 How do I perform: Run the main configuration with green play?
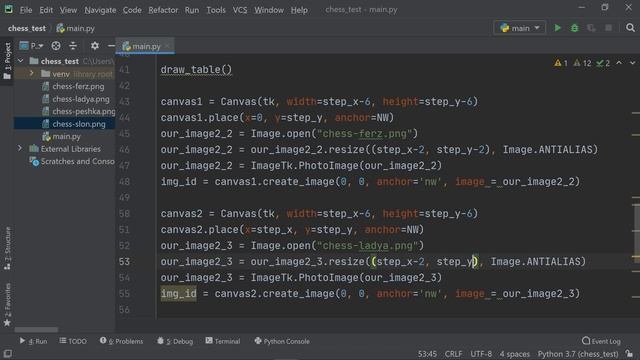(557, 28)
